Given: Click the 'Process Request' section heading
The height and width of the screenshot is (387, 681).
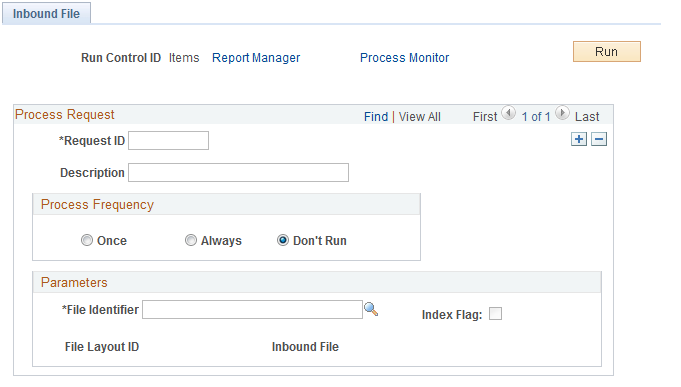Looking at the screenshot, I should 65,115.
